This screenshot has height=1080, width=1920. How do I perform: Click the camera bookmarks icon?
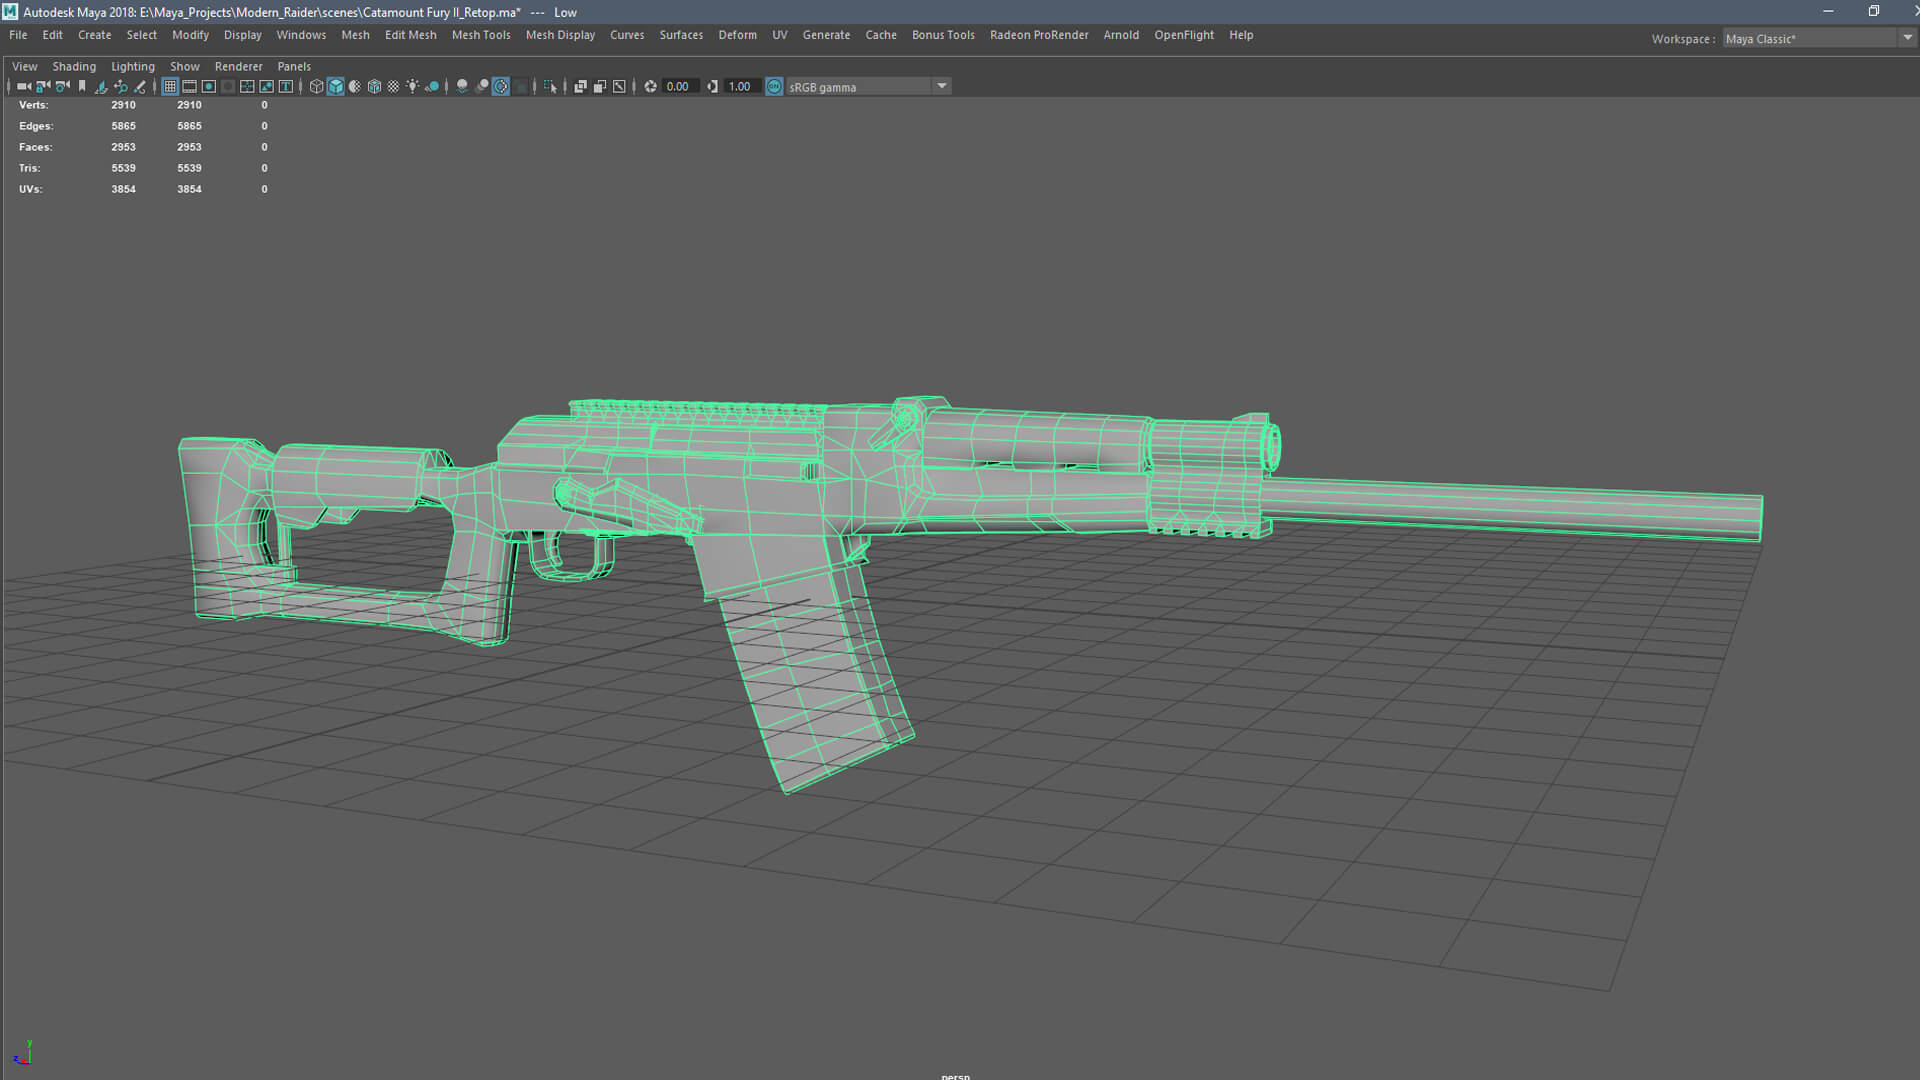(82, 87)
